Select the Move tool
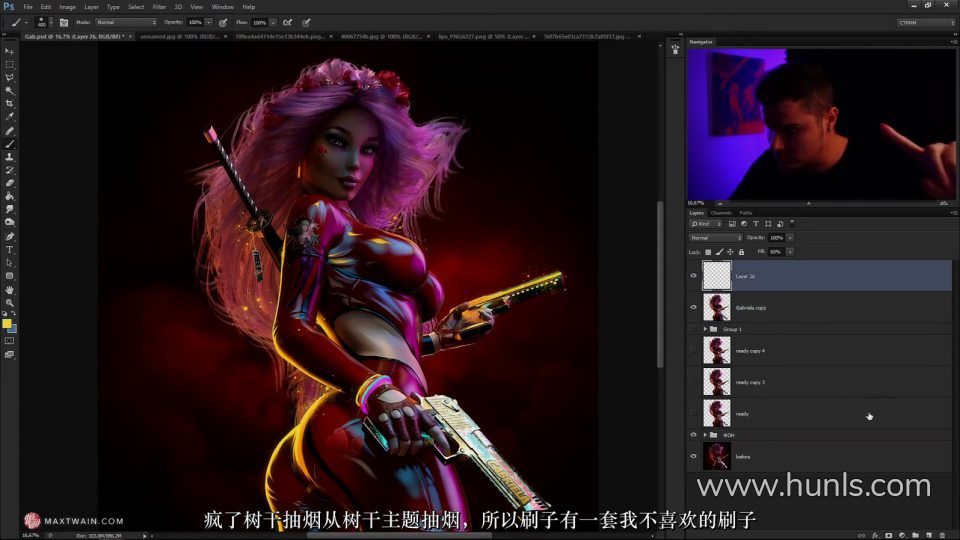Image resolution: width=960 pixels, height=540 pixels. tap(9, 51)
